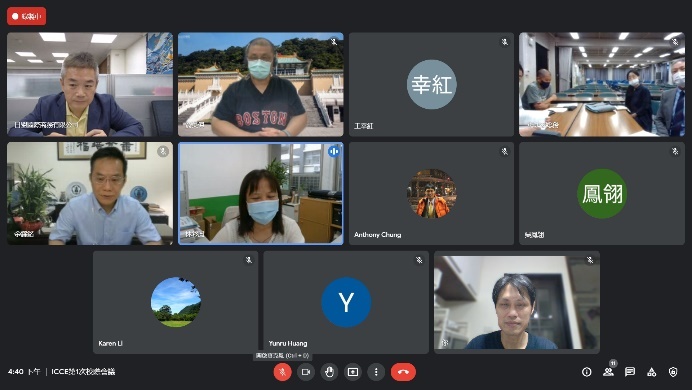This screenshot has height=390, width=692.
Task: Start presenting with present screen icon
Action: tap(353, 372)
